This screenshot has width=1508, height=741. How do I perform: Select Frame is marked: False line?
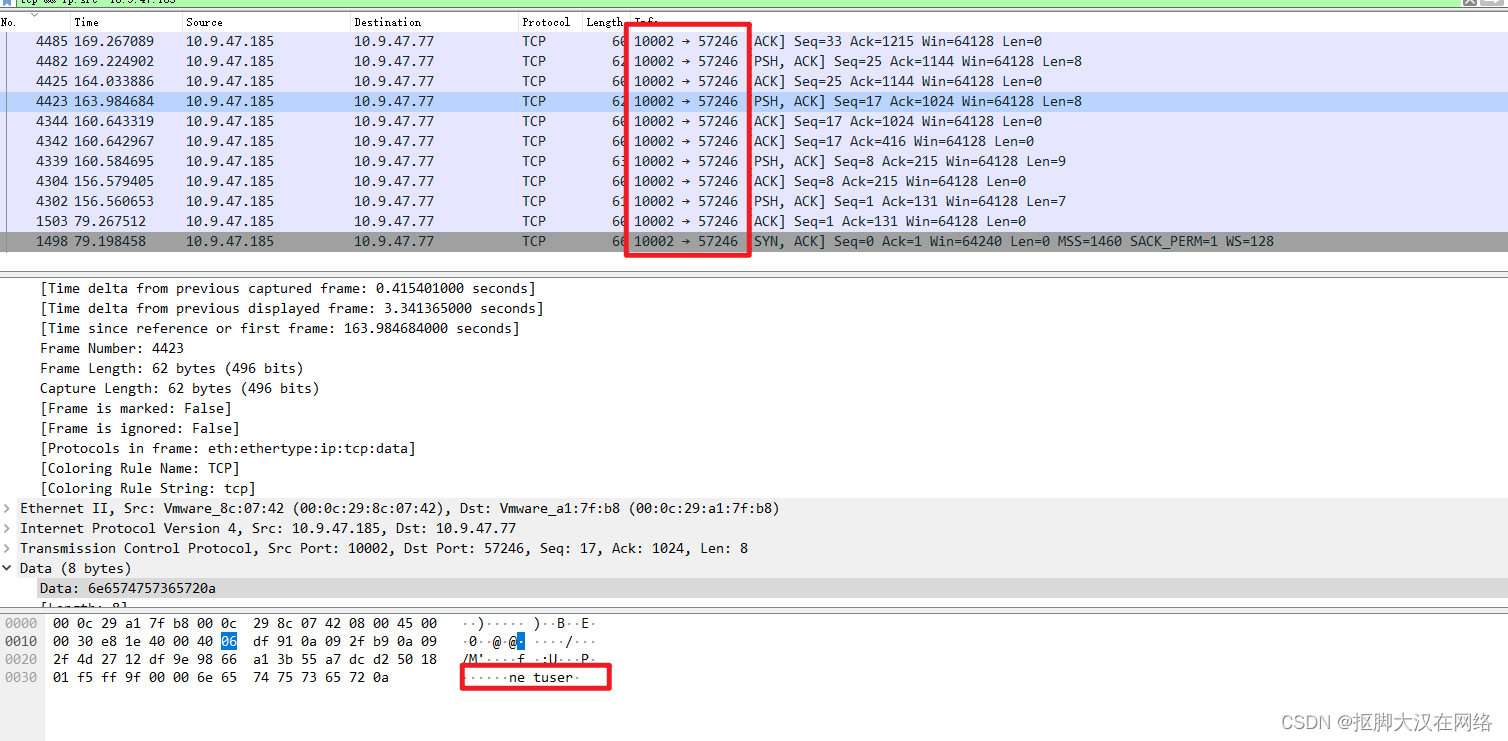[136, 408]
